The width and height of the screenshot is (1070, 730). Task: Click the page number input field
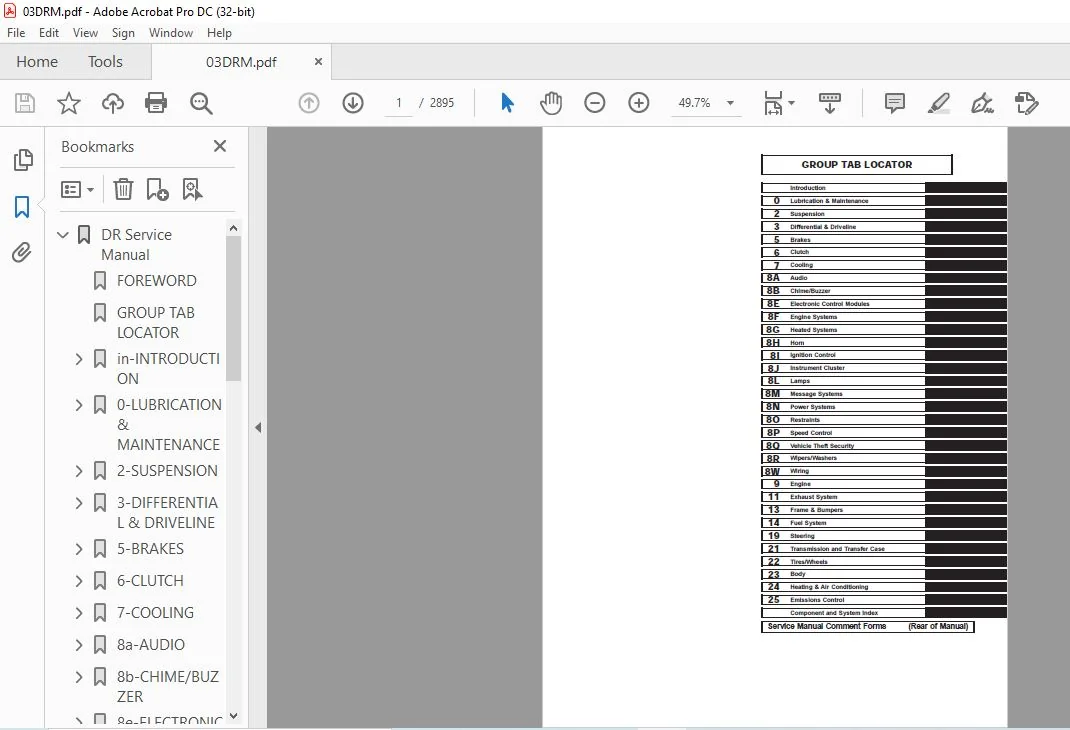399,103
